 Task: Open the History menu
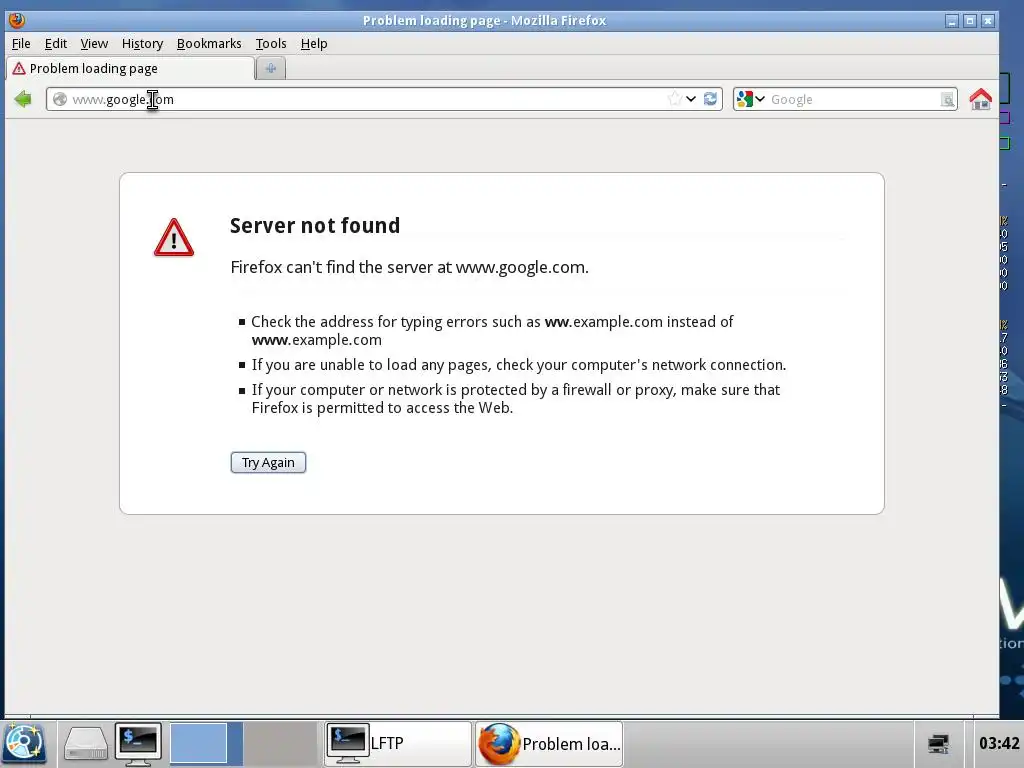point(142,44)
